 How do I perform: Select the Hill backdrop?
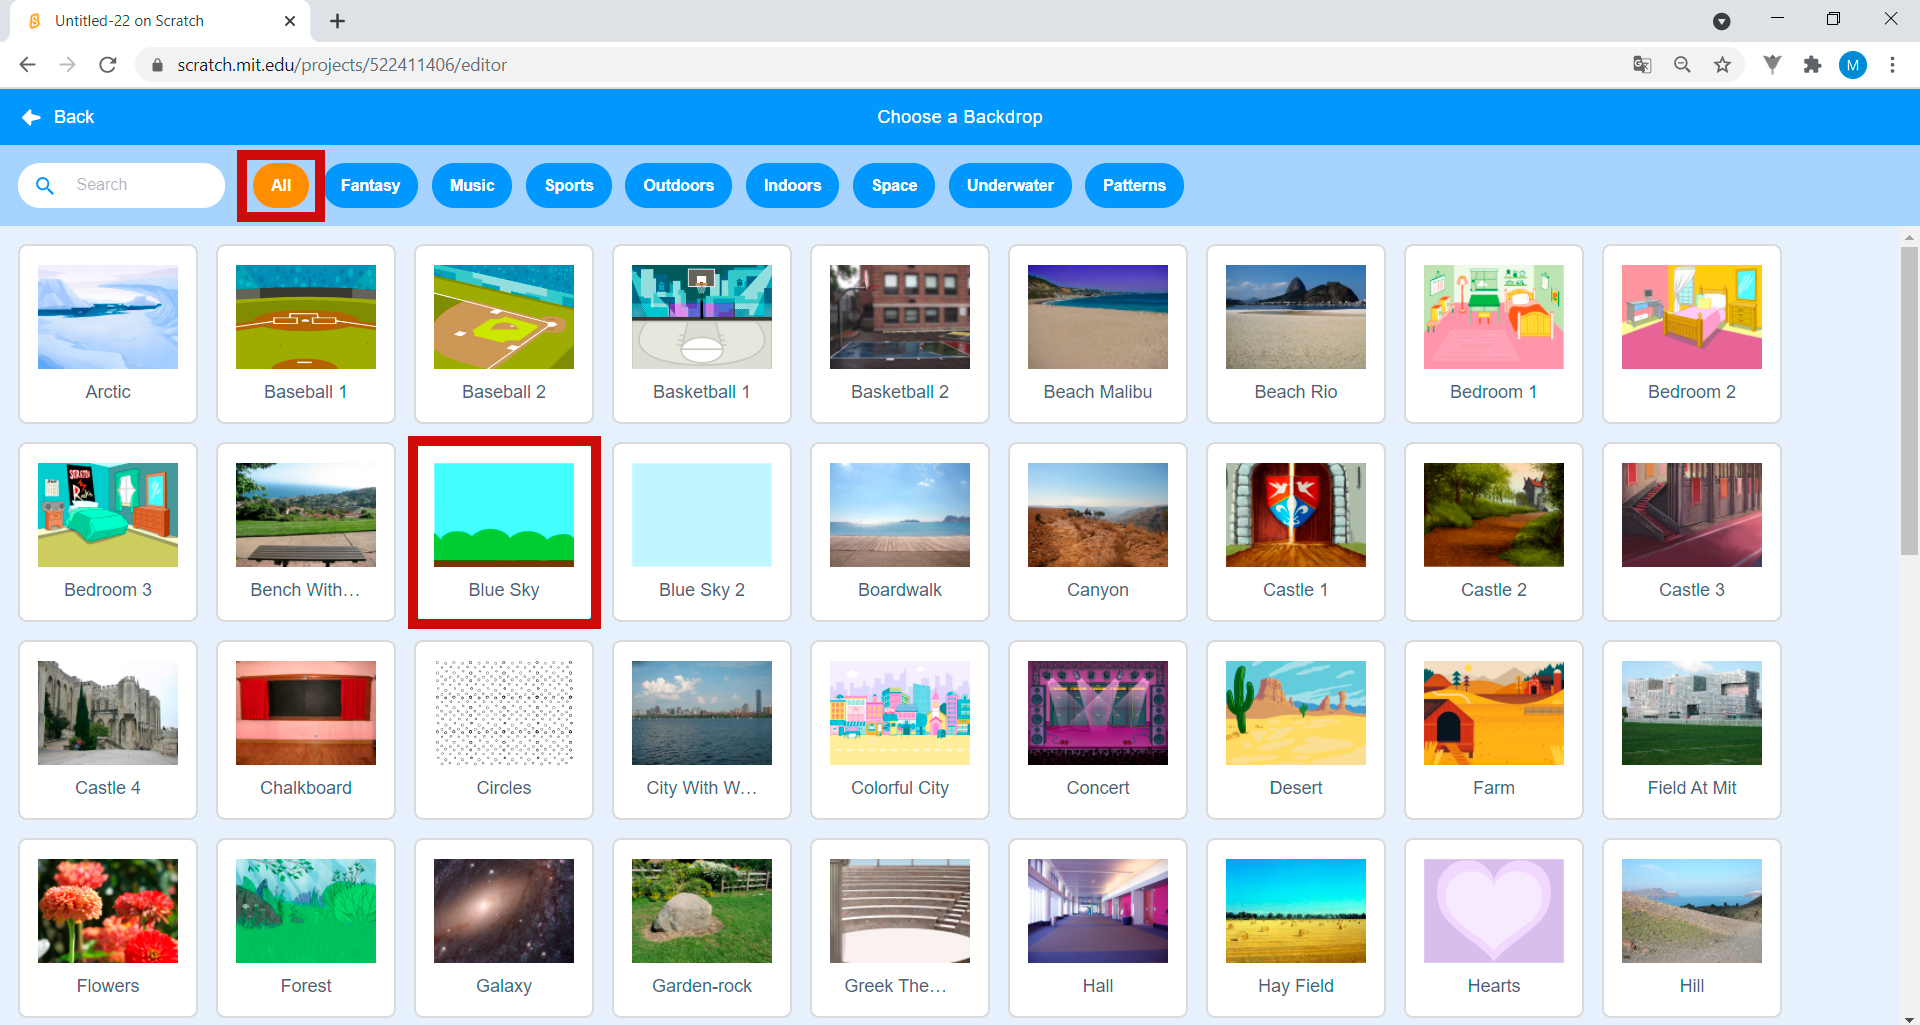tap(1692, 928)
